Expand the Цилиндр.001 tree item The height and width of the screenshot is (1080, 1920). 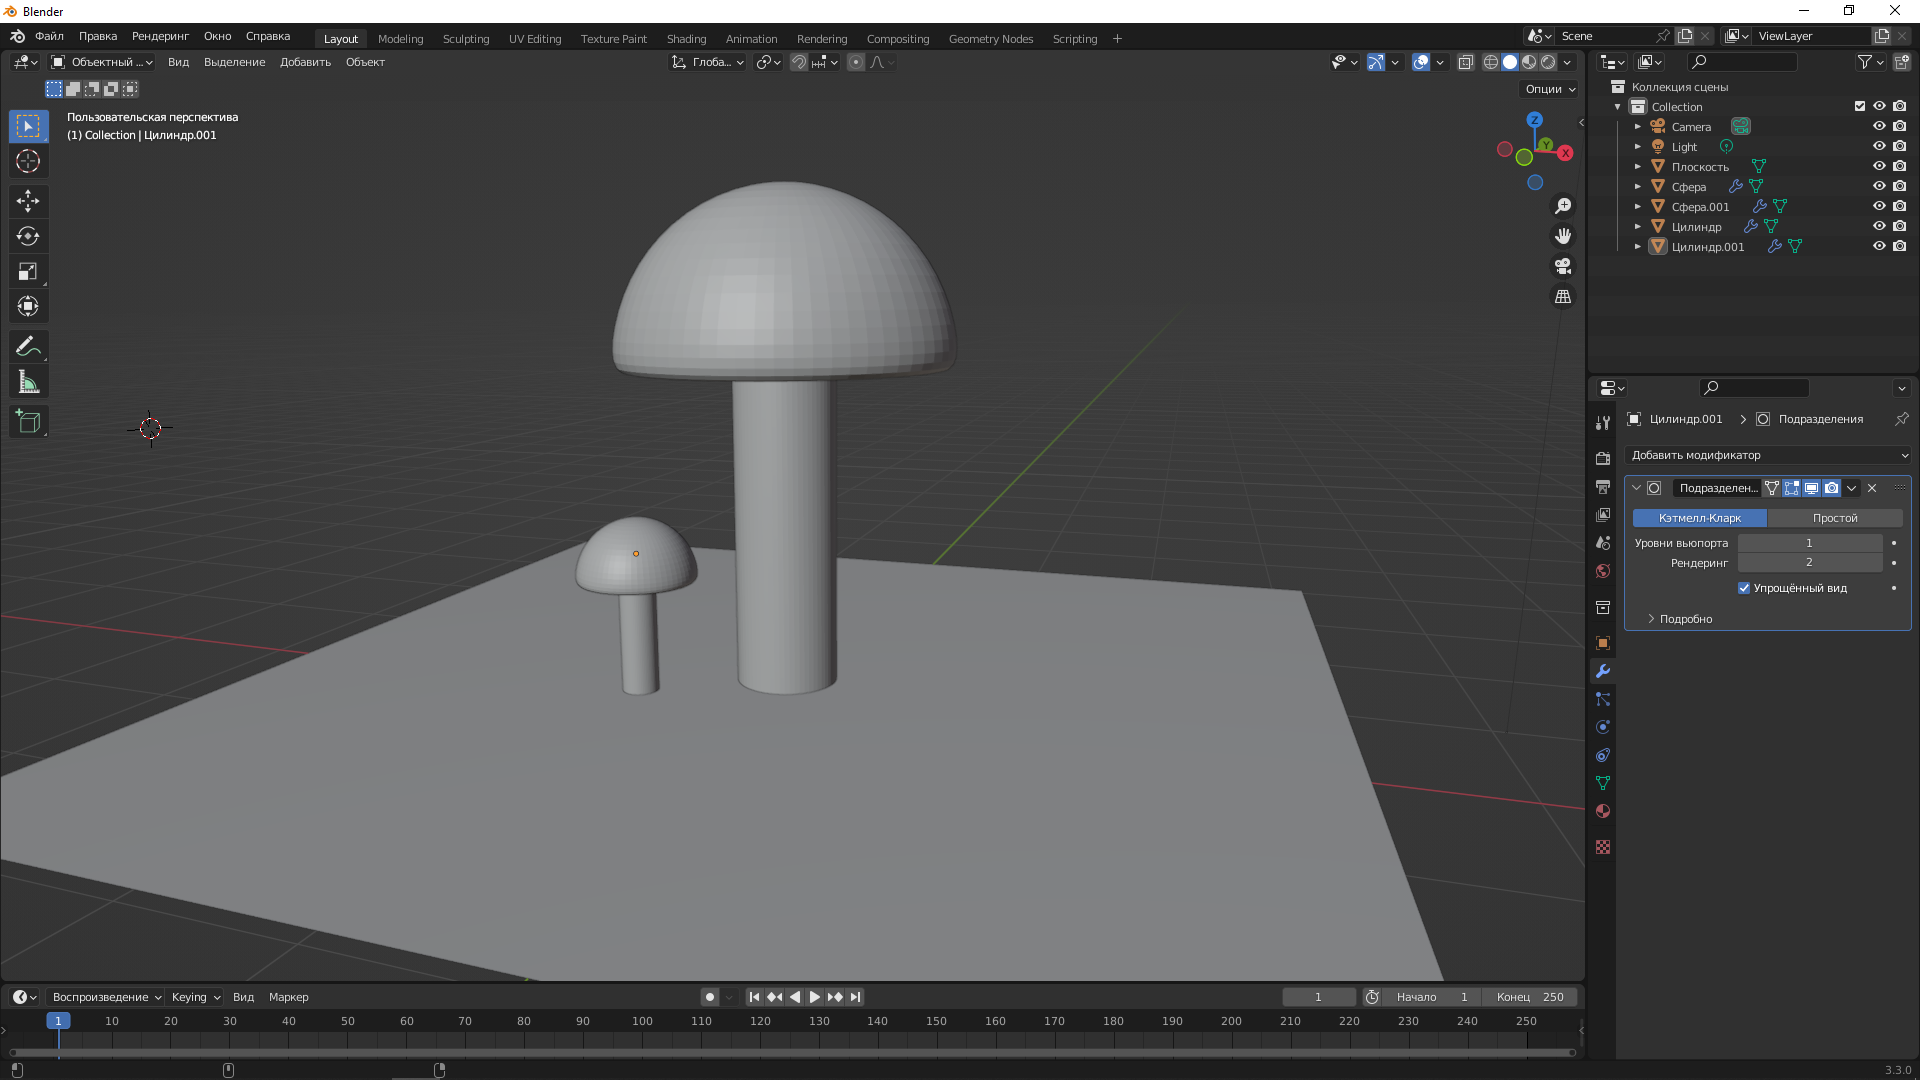pyautogui.click(x=1638, y=246)
